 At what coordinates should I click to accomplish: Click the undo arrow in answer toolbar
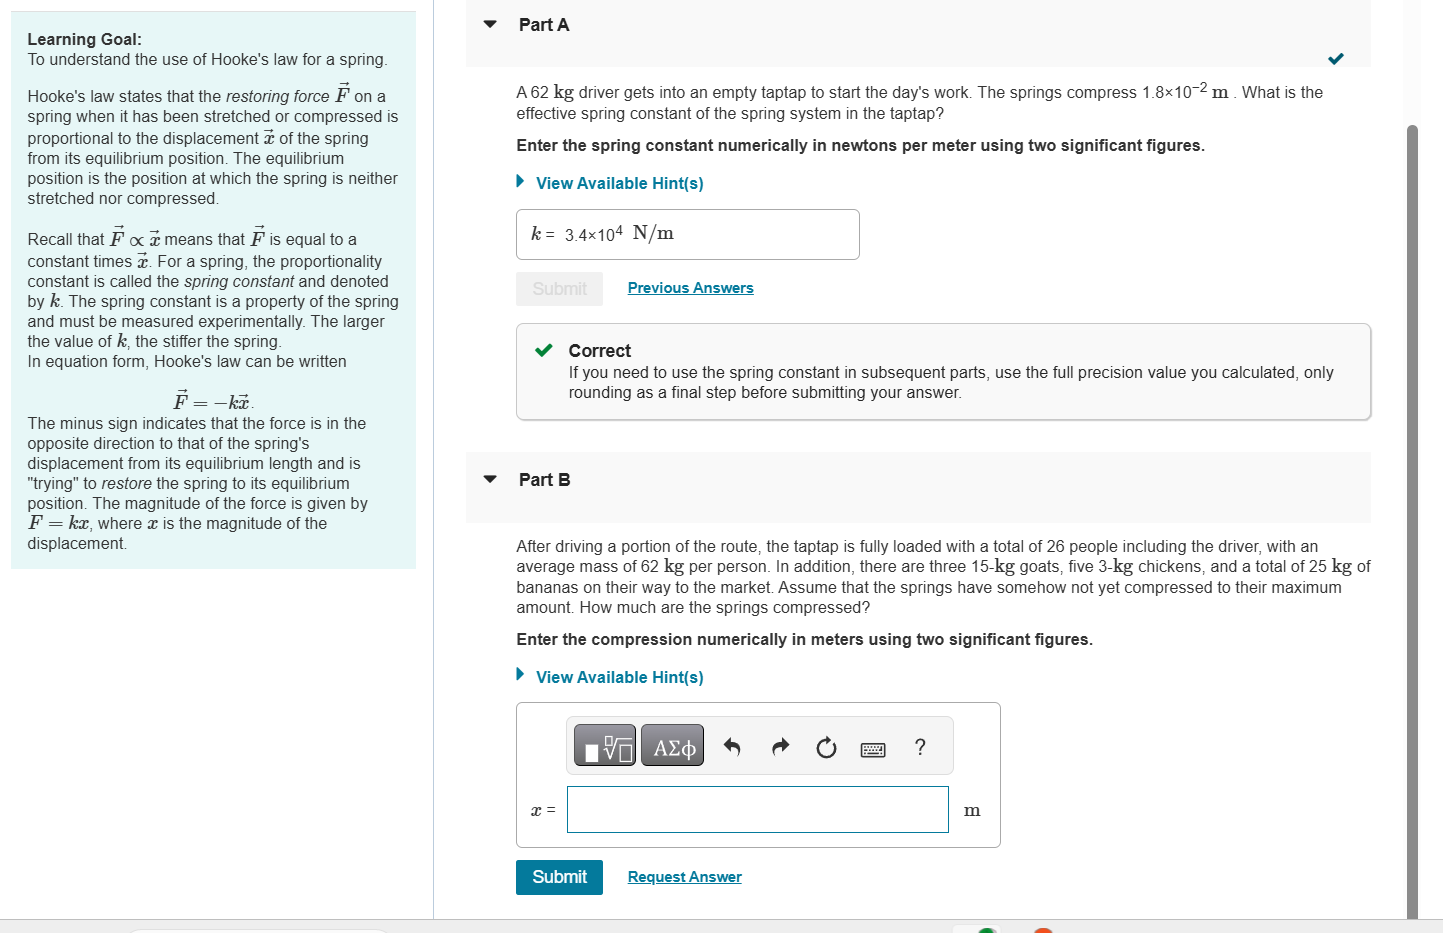click(x=732, y=747)
